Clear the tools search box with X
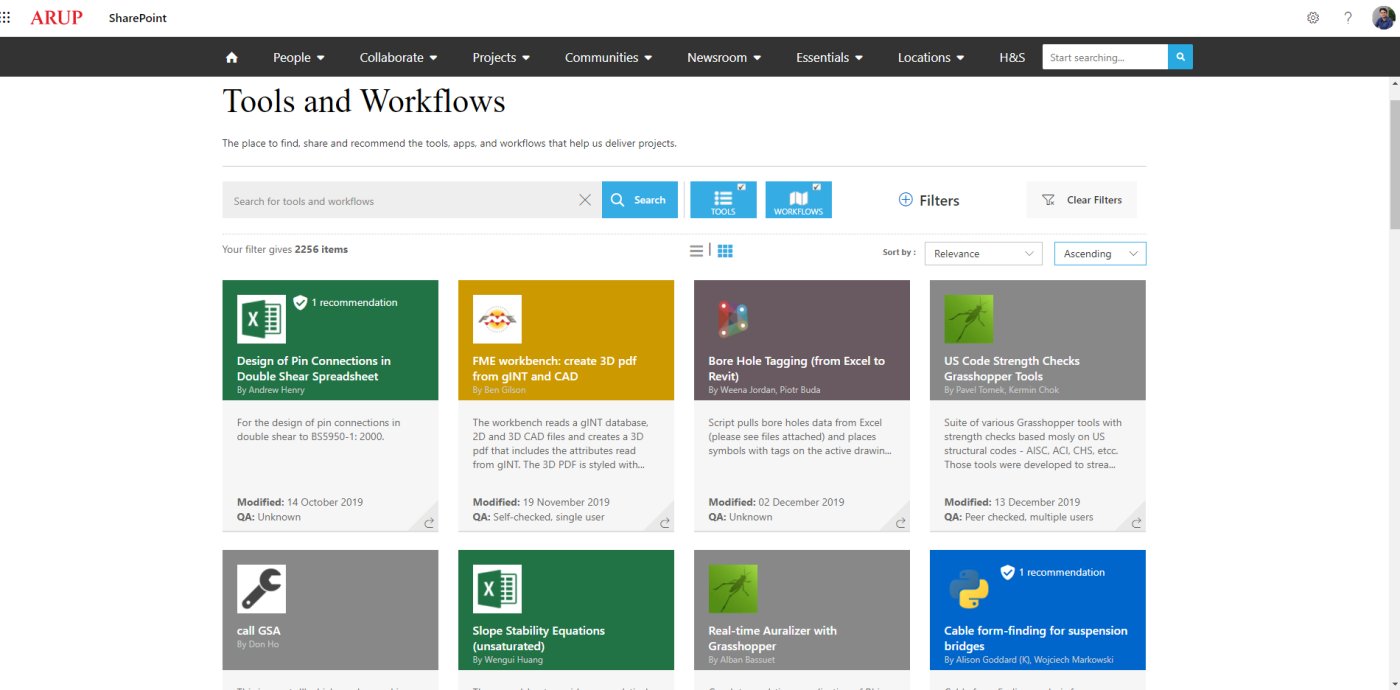This screenshot has height=690, width=1400. (585, 200)
